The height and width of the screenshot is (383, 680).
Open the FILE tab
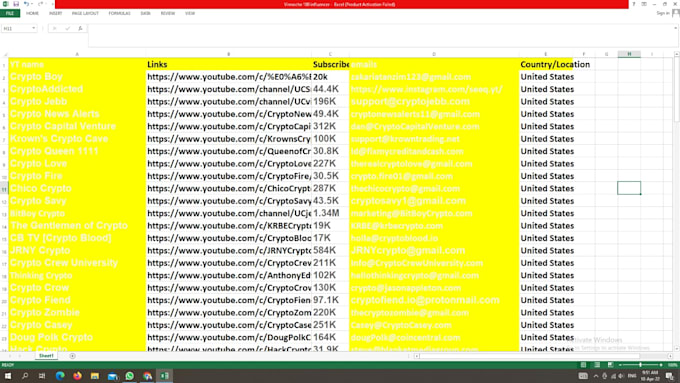tap(10, 13)
